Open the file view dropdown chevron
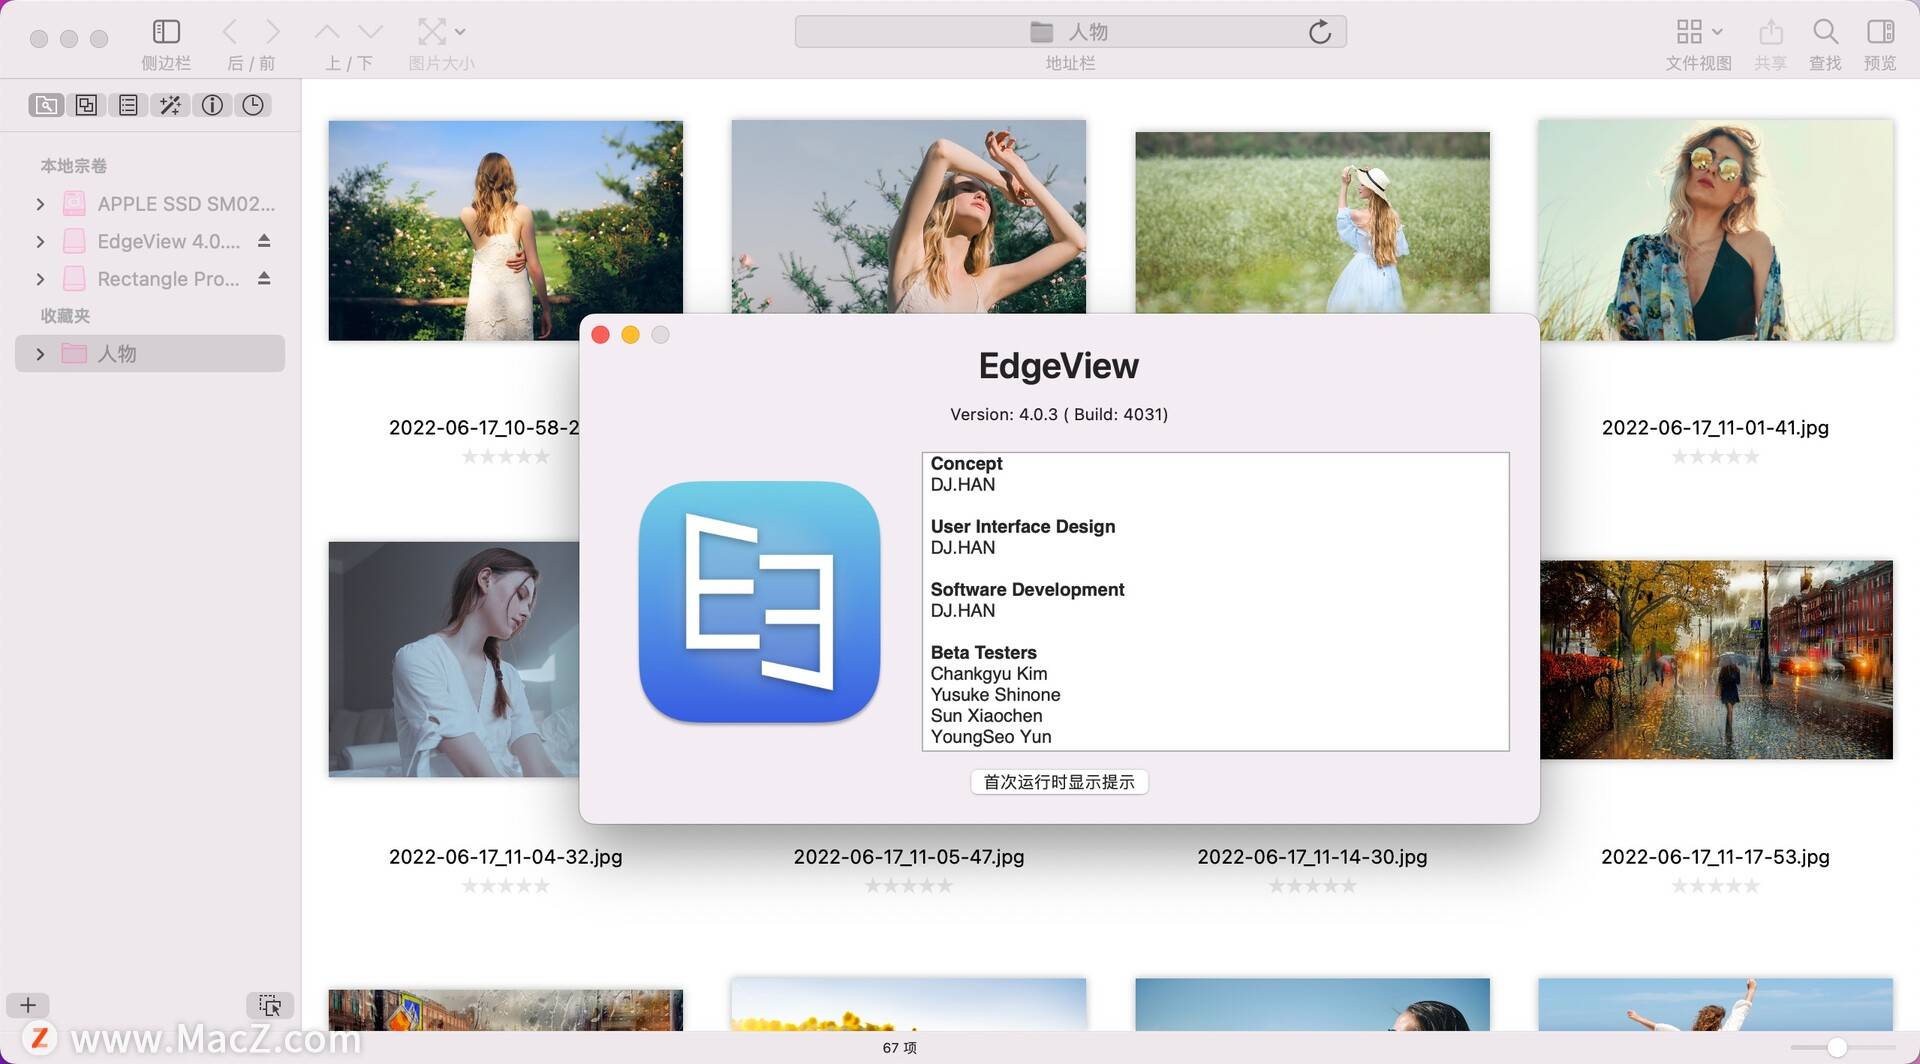Screen dimensions: 1920x1064 (x=1717, y=32)
